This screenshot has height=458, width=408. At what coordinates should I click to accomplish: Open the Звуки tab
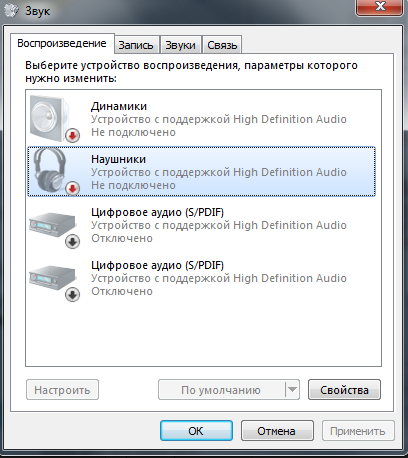click(x=180, y=45)
